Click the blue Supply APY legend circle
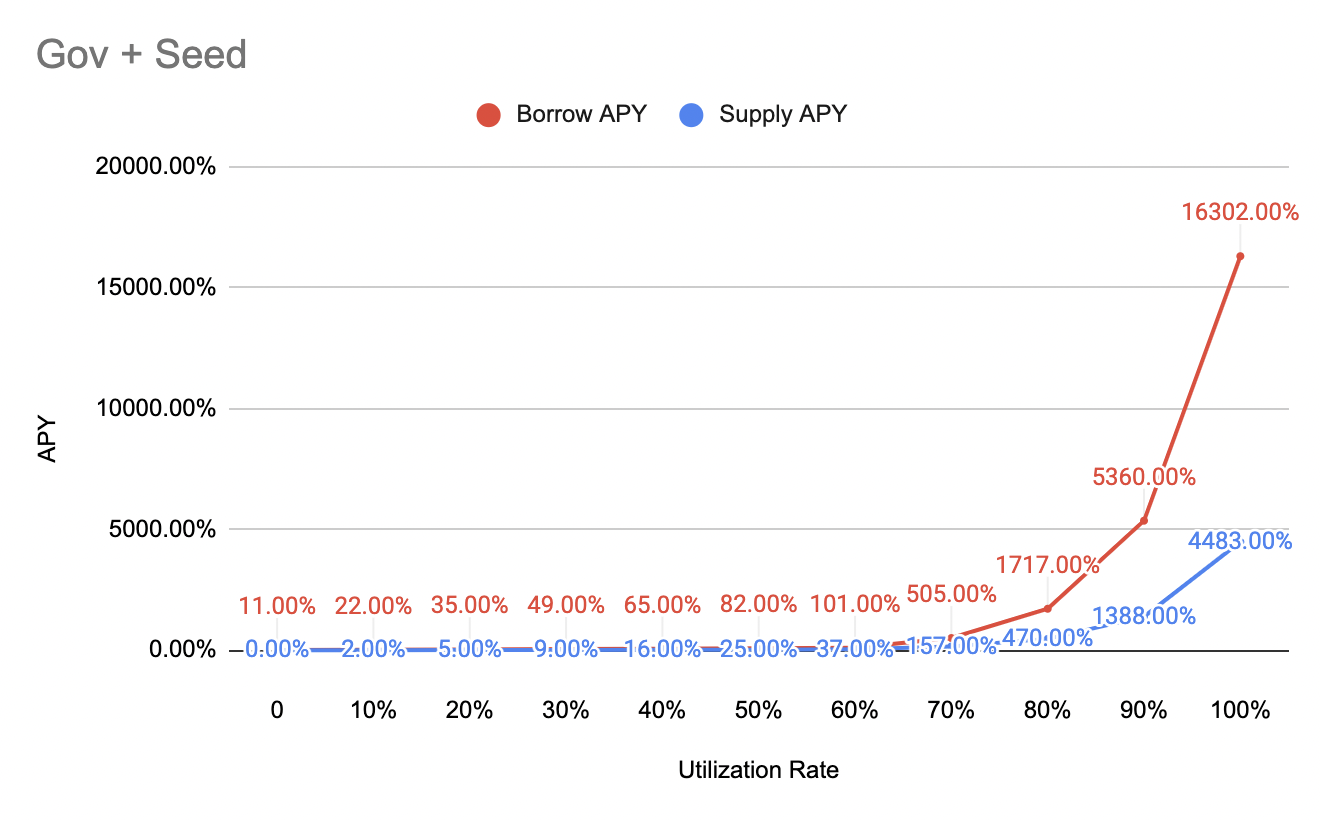This screenshot has width=1320, height=820. (691, 115)
